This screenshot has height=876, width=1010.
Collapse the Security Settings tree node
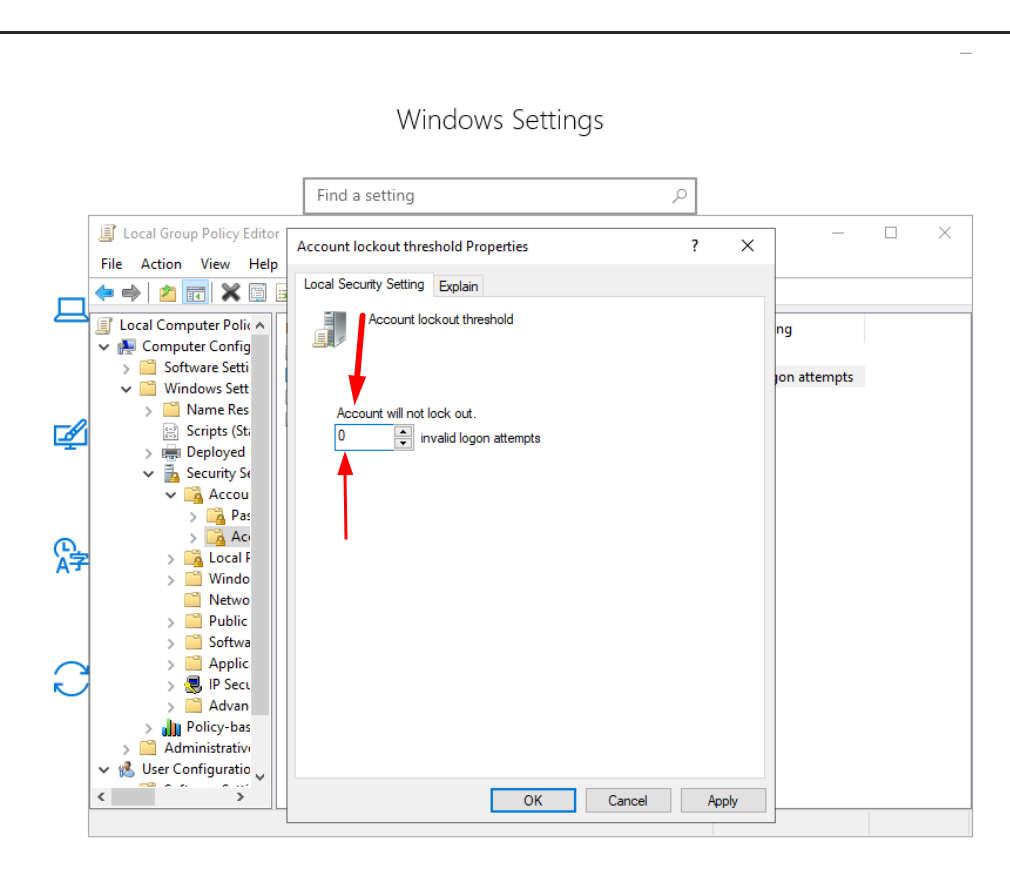(148, 474)
